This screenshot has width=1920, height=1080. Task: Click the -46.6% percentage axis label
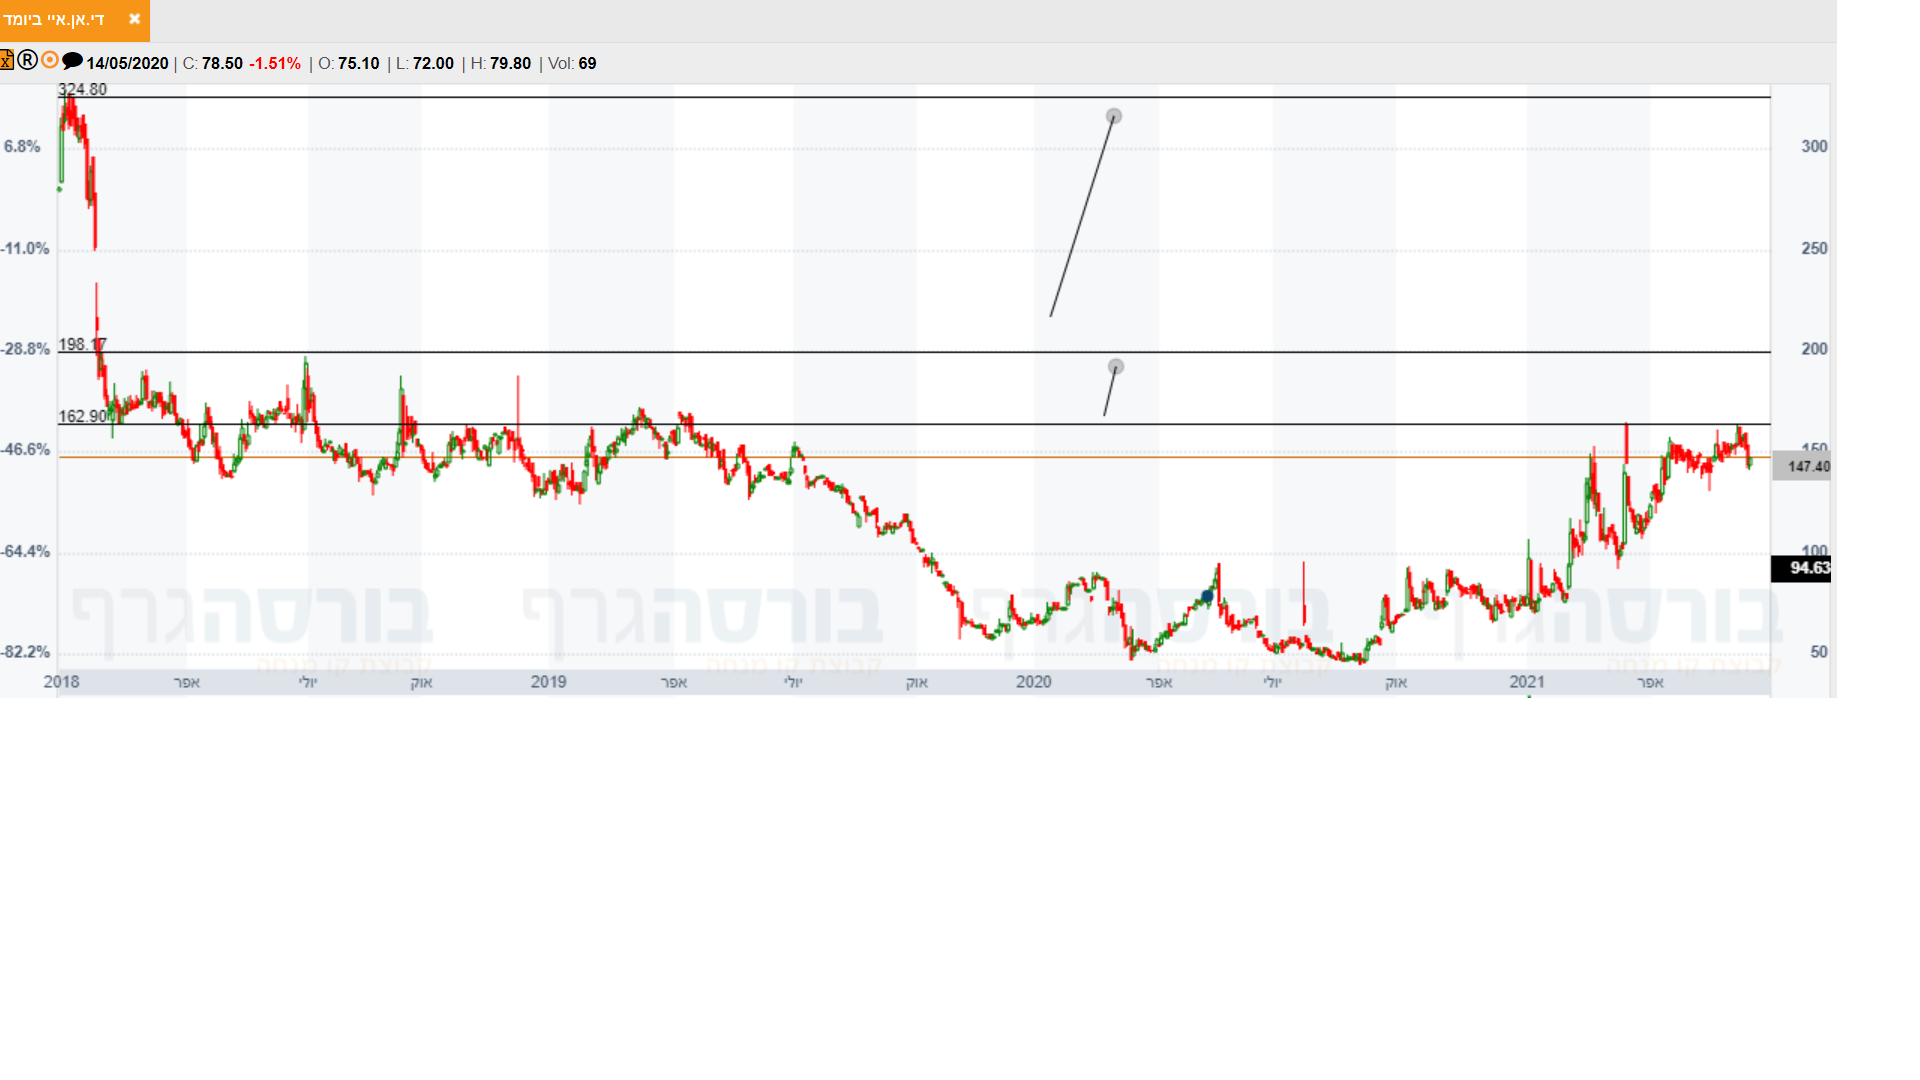coord(26,450)
